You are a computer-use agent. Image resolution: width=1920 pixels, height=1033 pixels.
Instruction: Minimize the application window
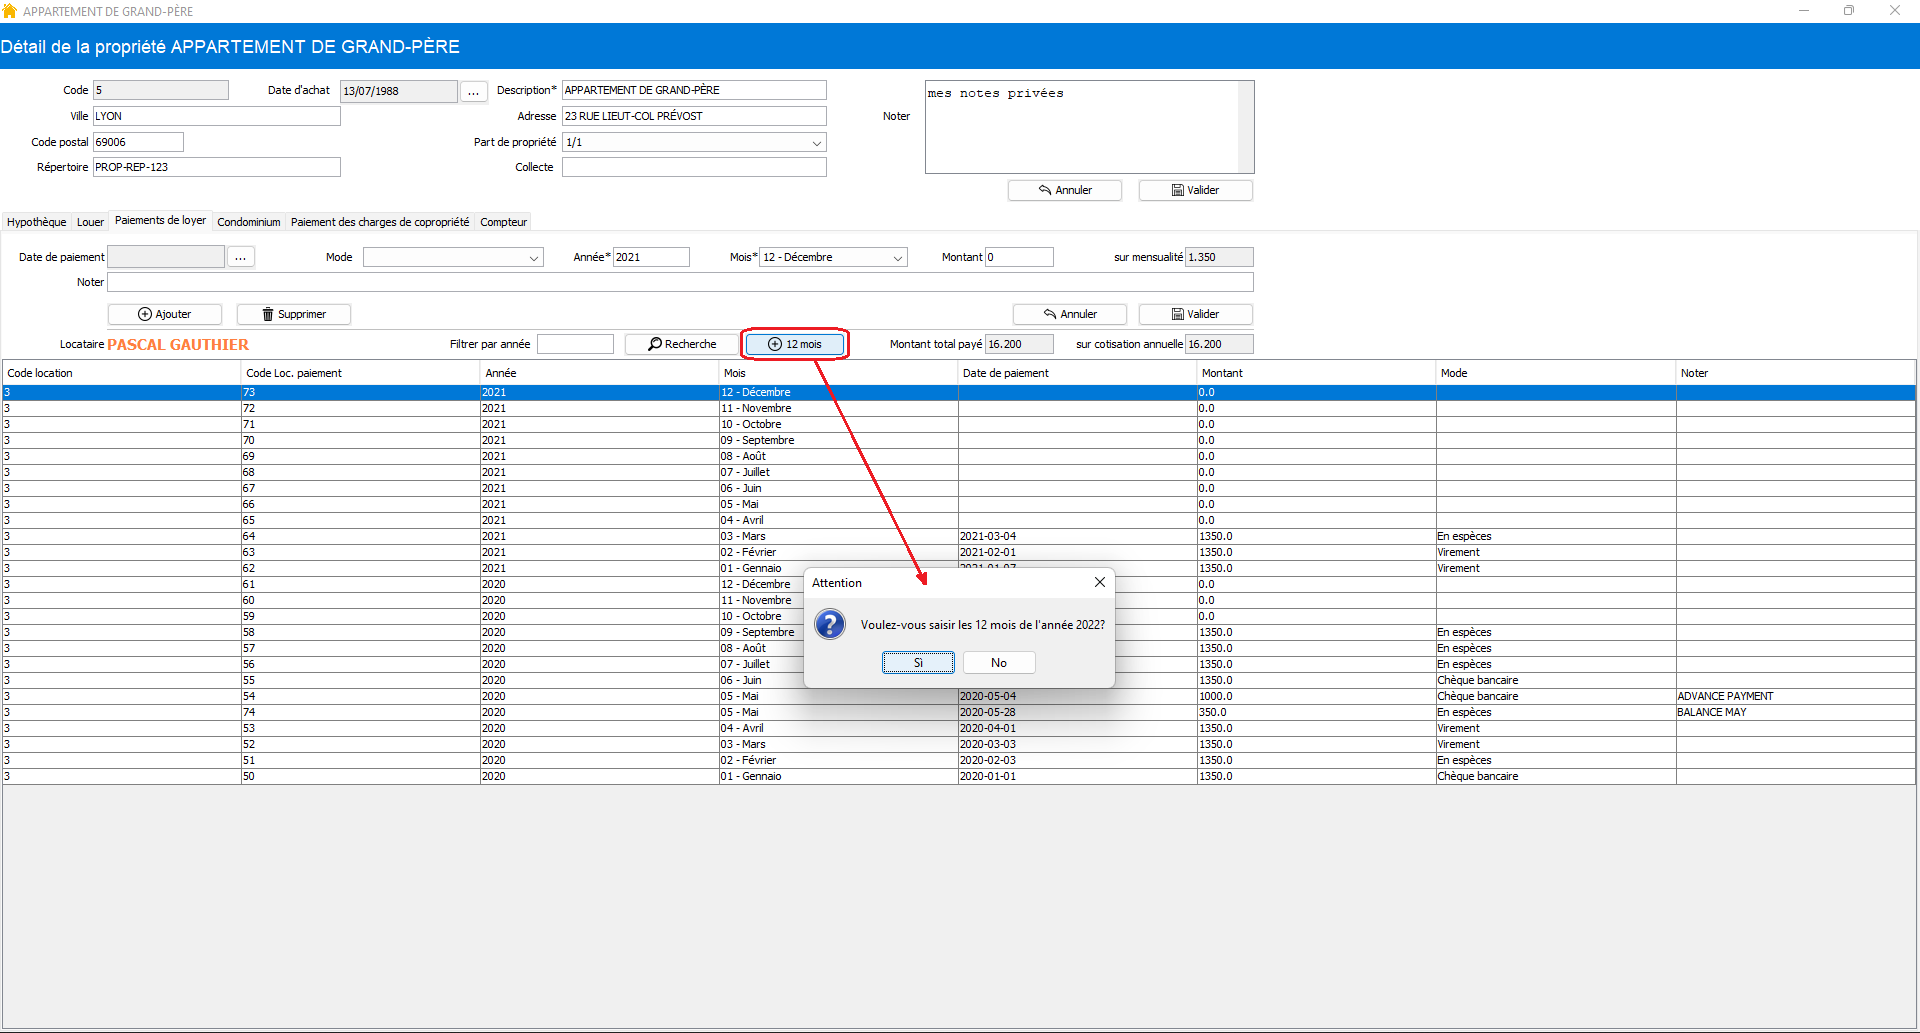point(1804,11)
